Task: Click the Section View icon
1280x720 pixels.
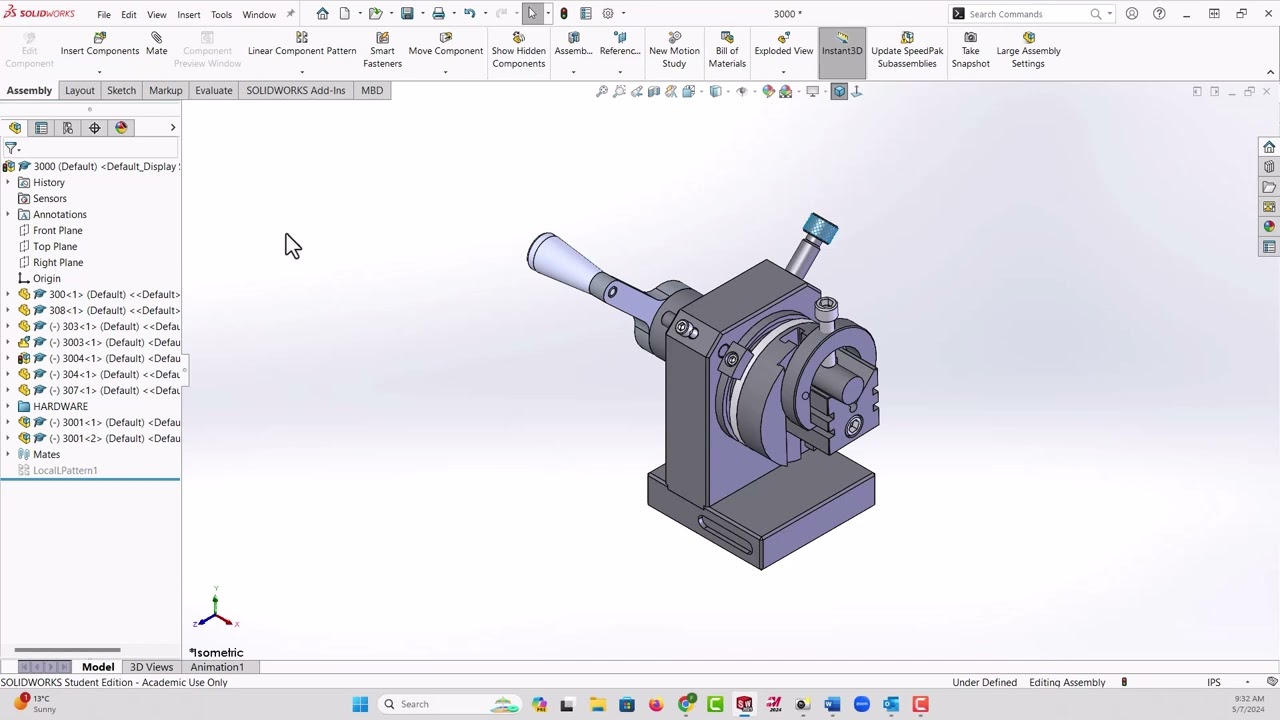Action: pos(654,91)
